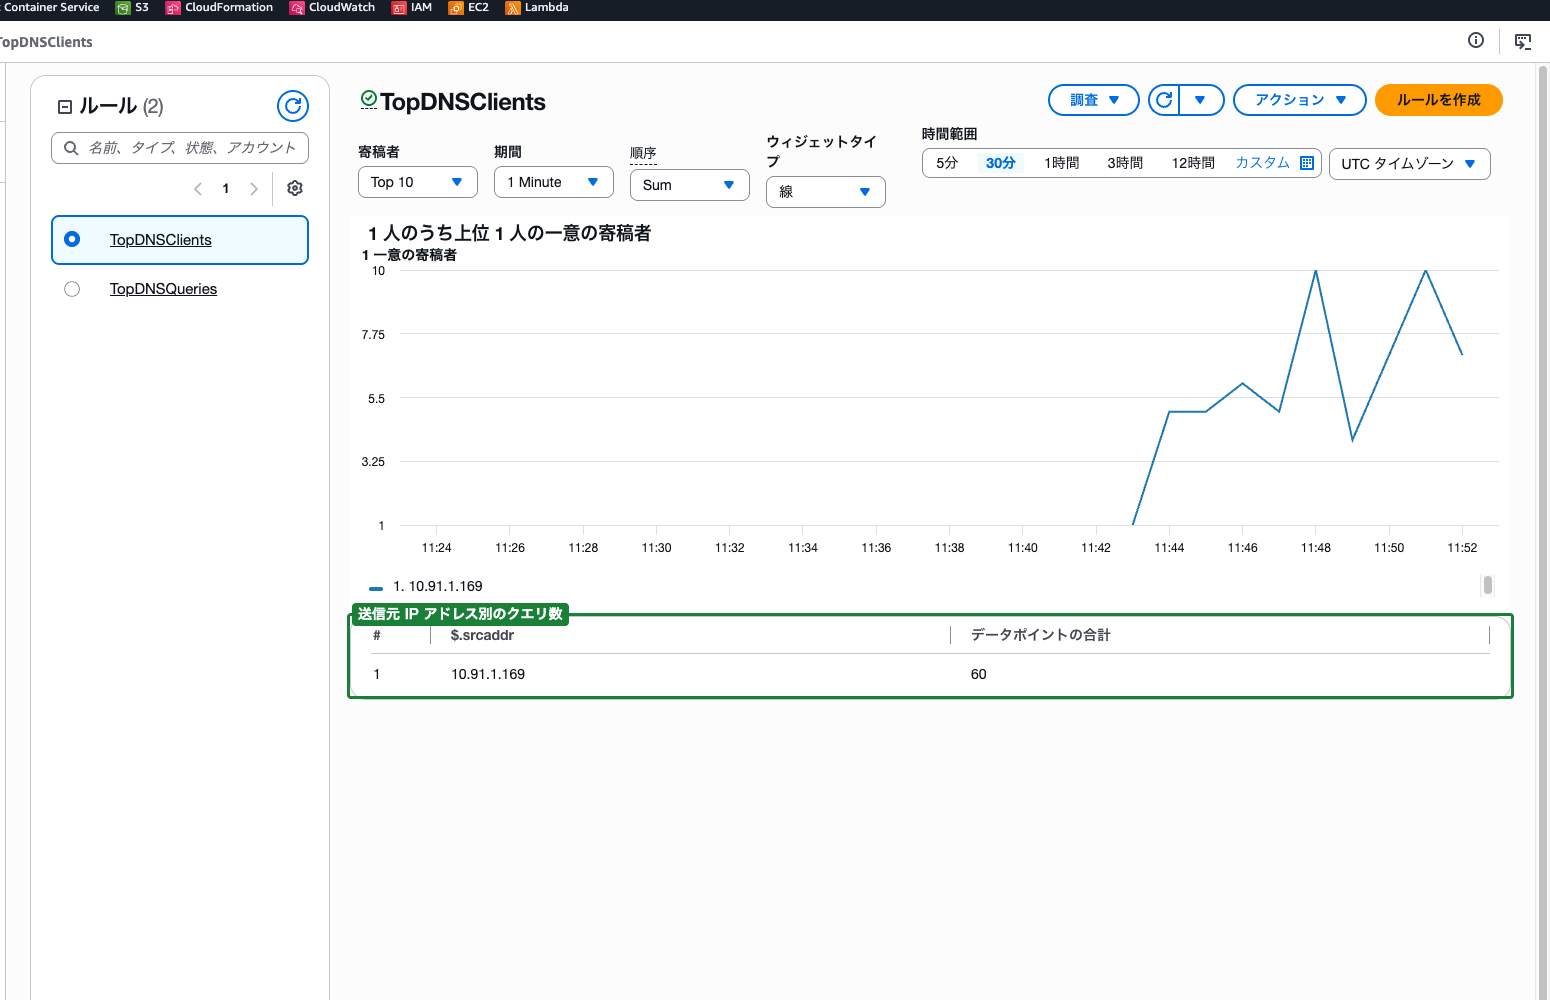Go to previous rules page

(198, 188)
